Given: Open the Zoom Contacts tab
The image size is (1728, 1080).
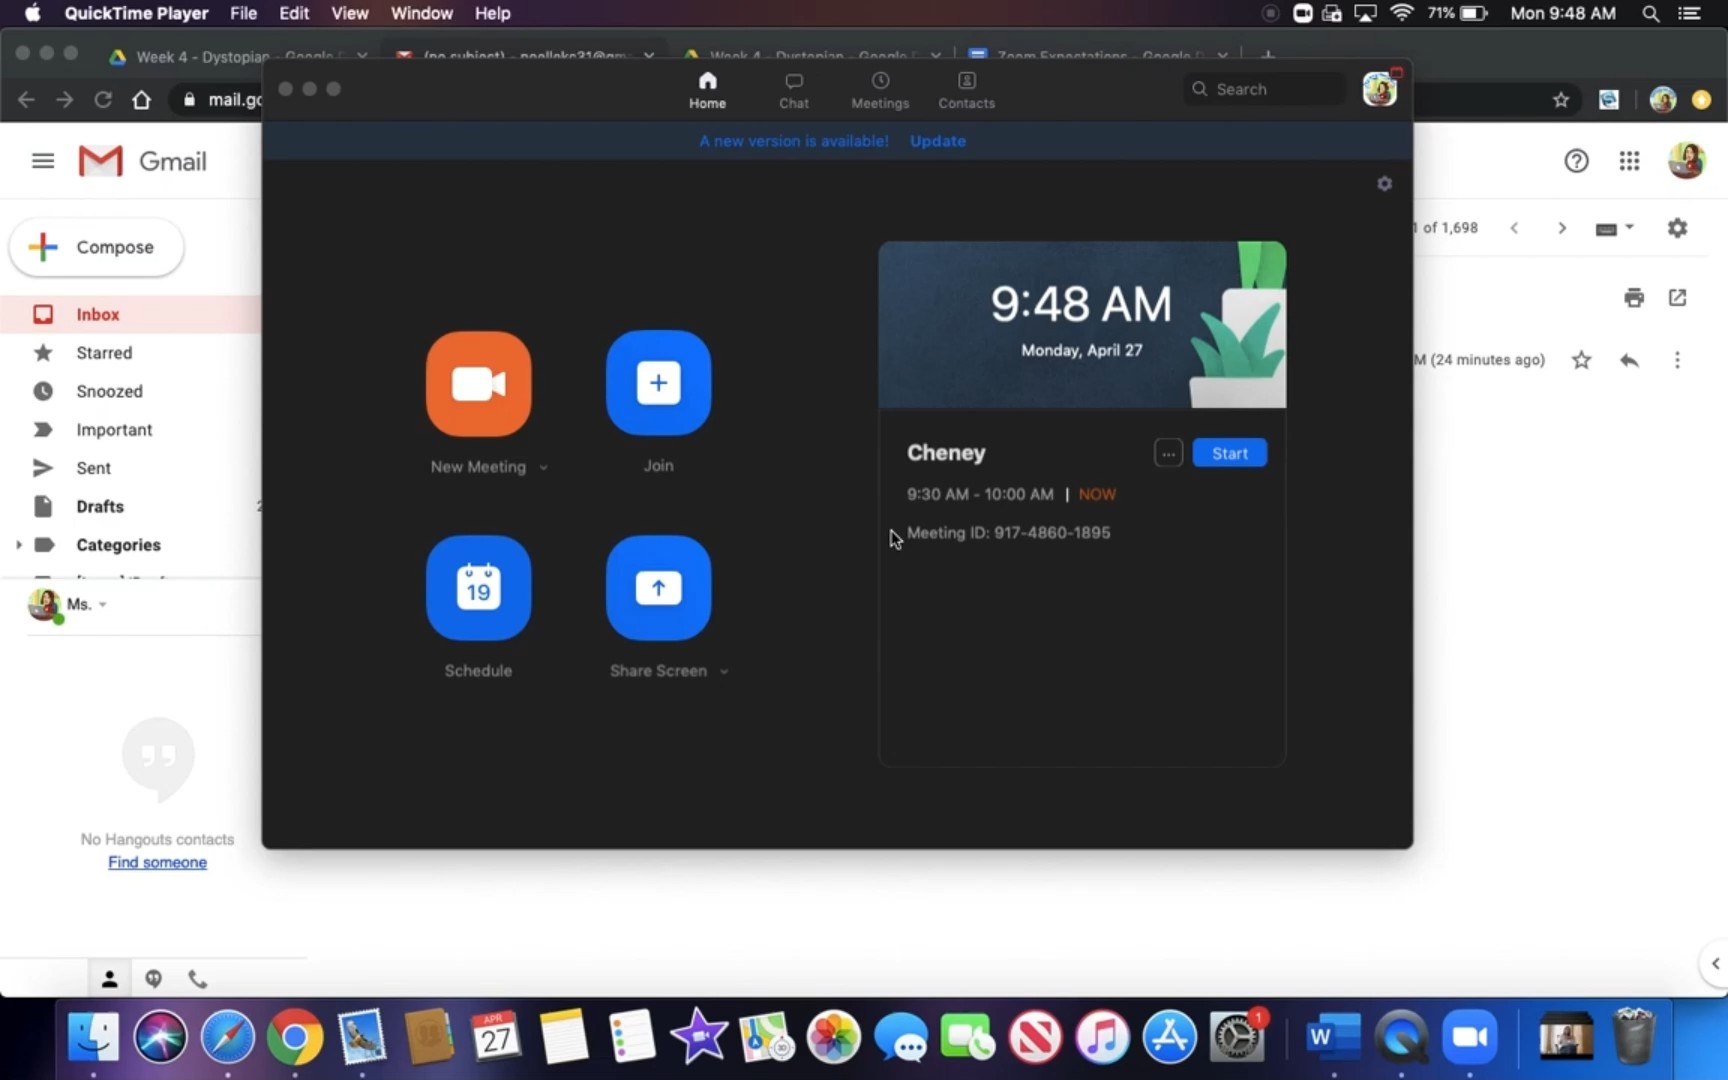Looking at the screenshot, I should tap(966, 90).
